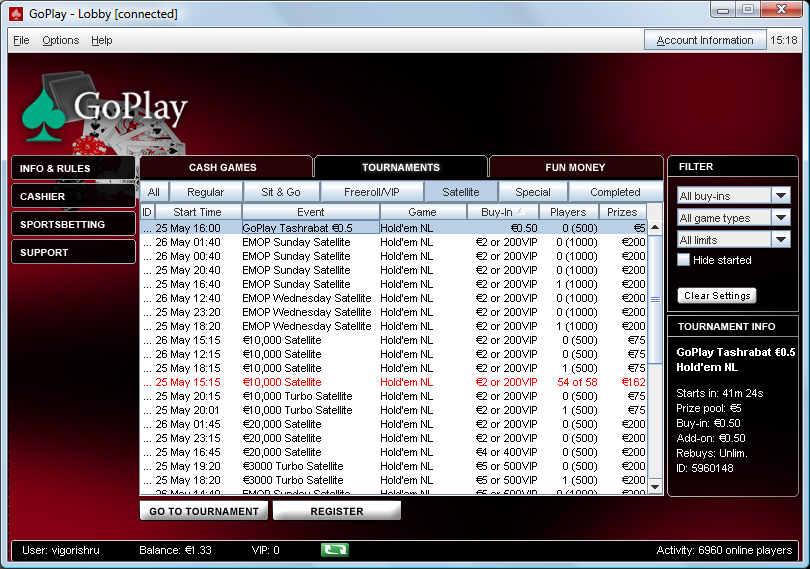The image size is (810, 569).
Task: Open the Options menu
Action: (60, 40)
